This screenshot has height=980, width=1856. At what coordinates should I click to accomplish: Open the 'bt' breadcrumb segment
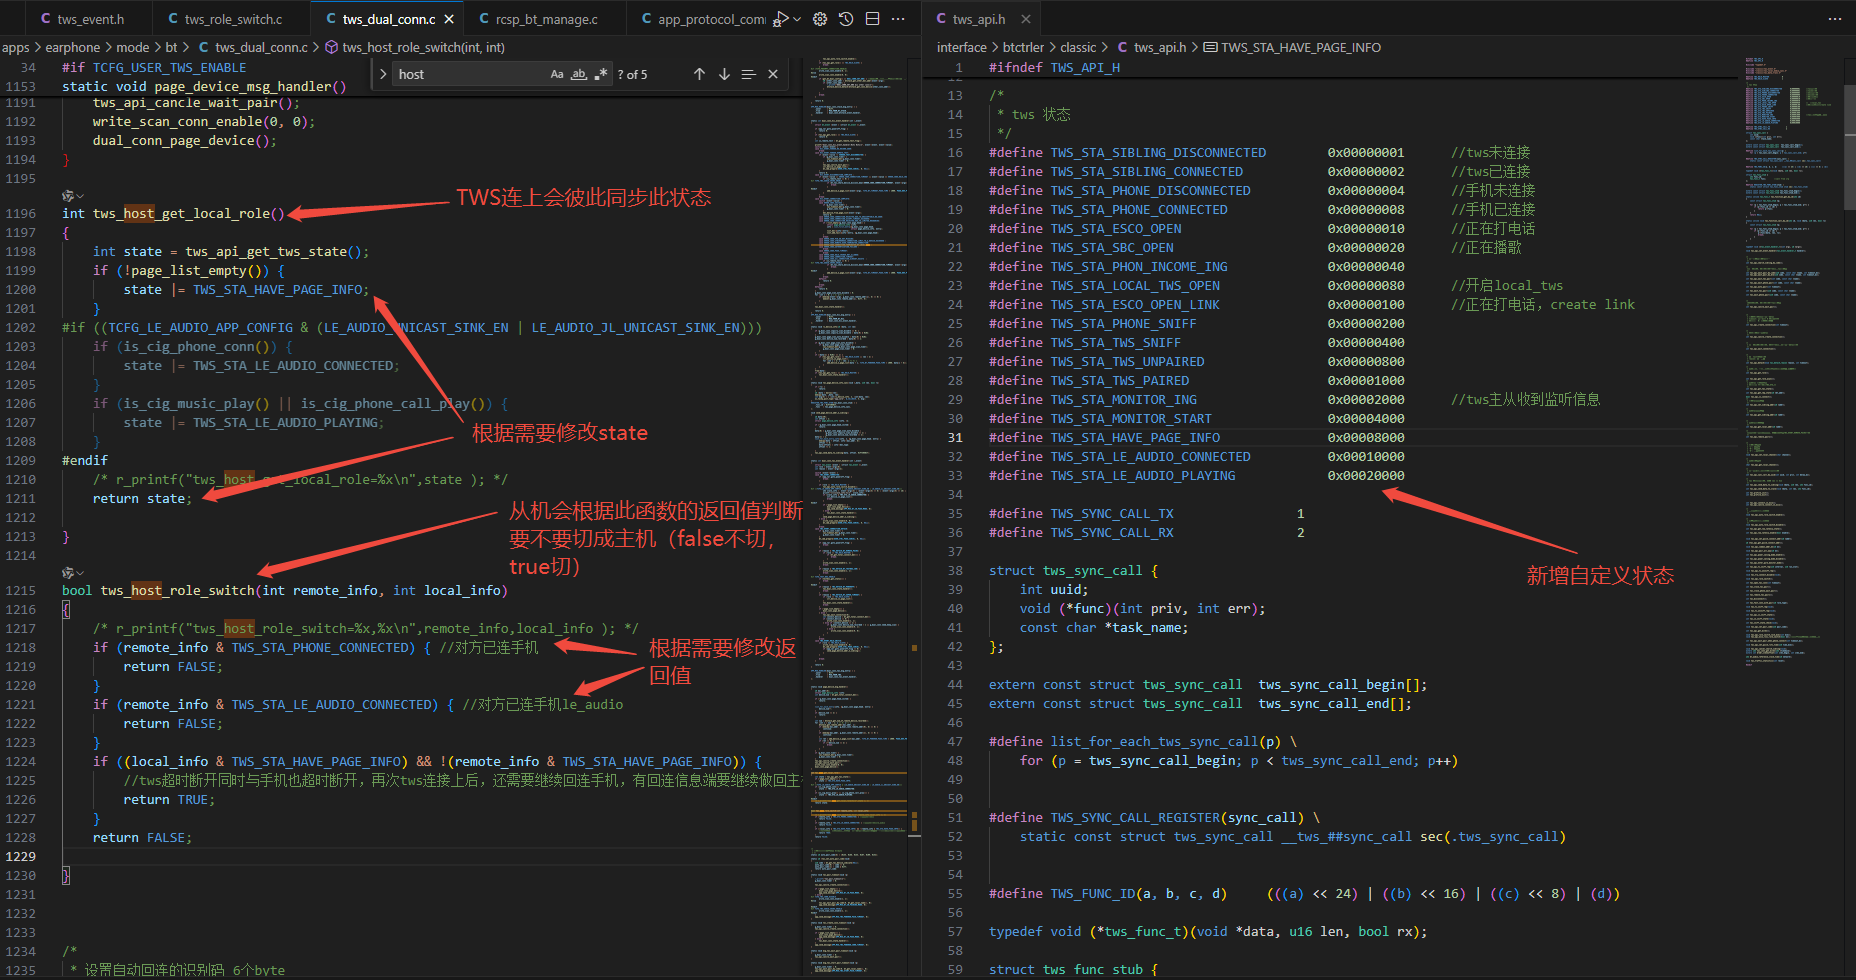(x=171, y=47)
